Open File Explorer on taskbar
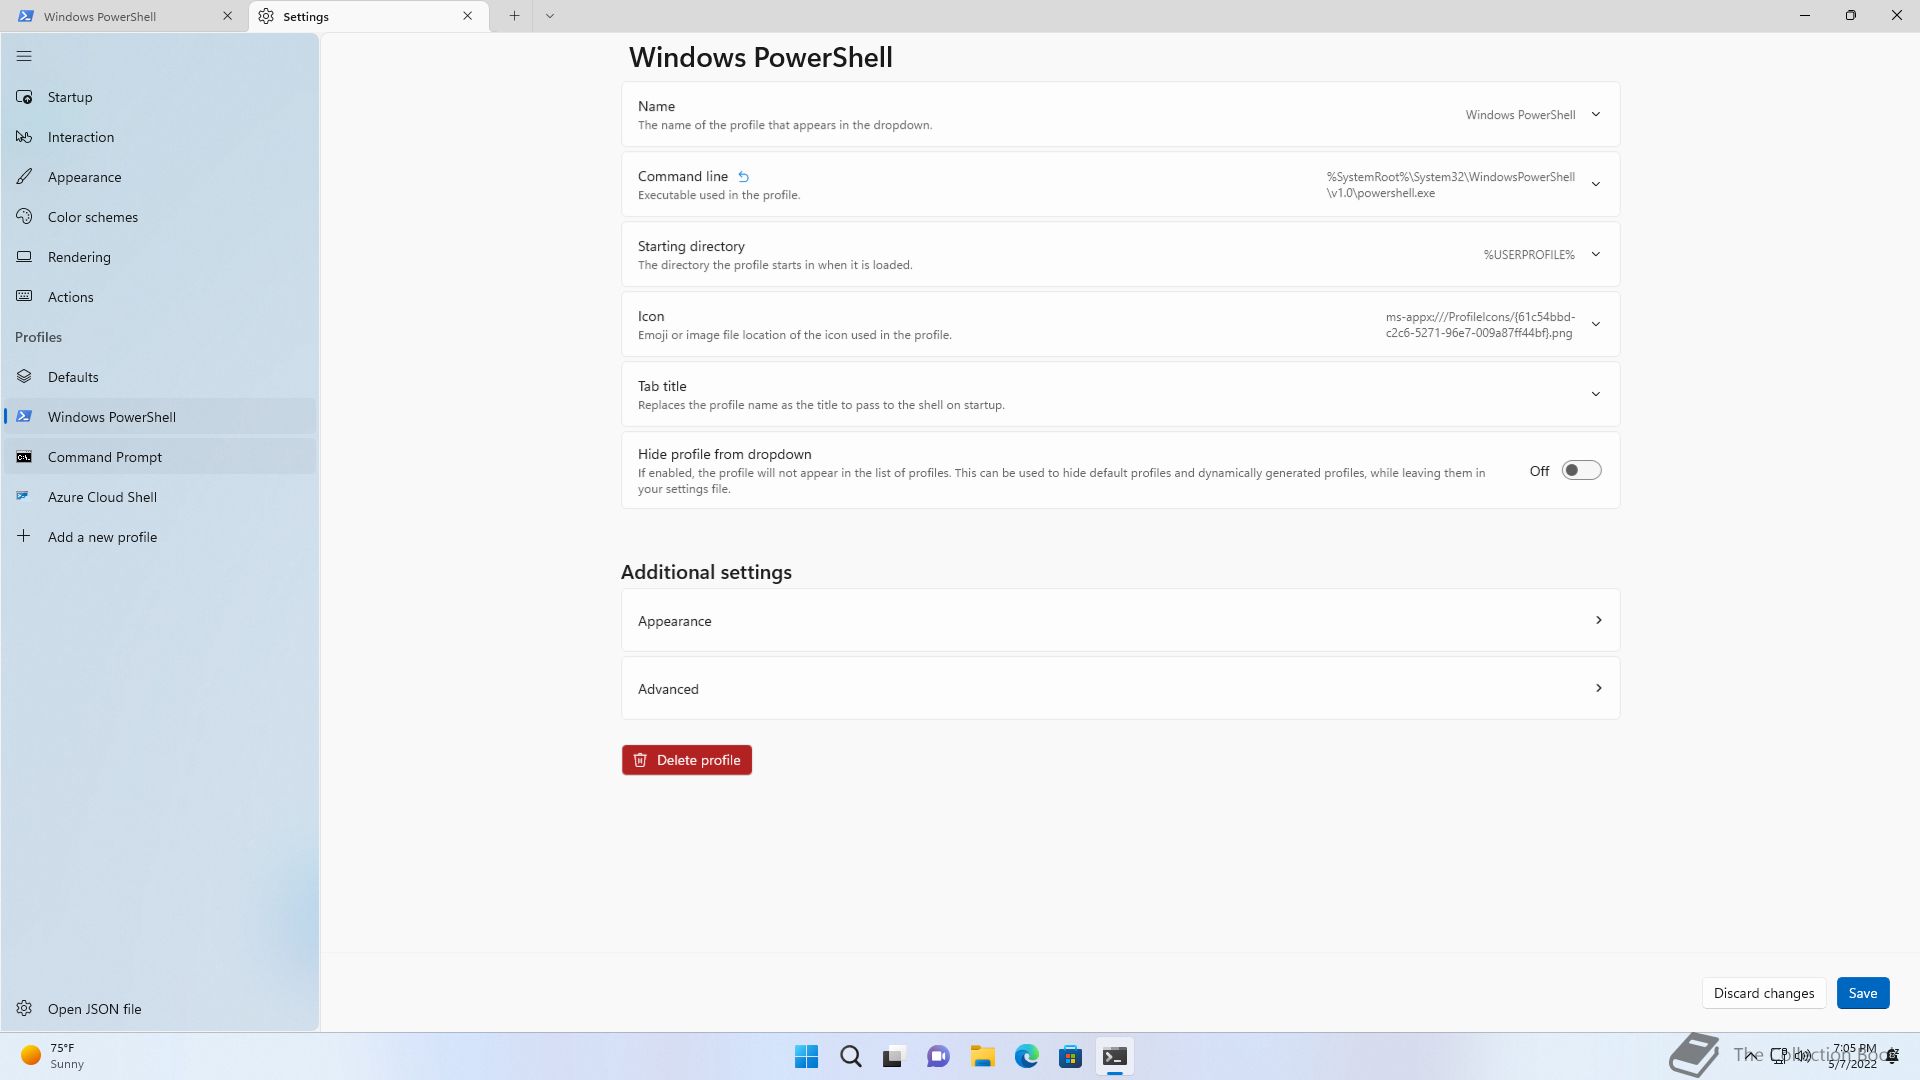Image resolution: width=1920 pixels, height=1080 pixels. click(x=982, y=1056)
